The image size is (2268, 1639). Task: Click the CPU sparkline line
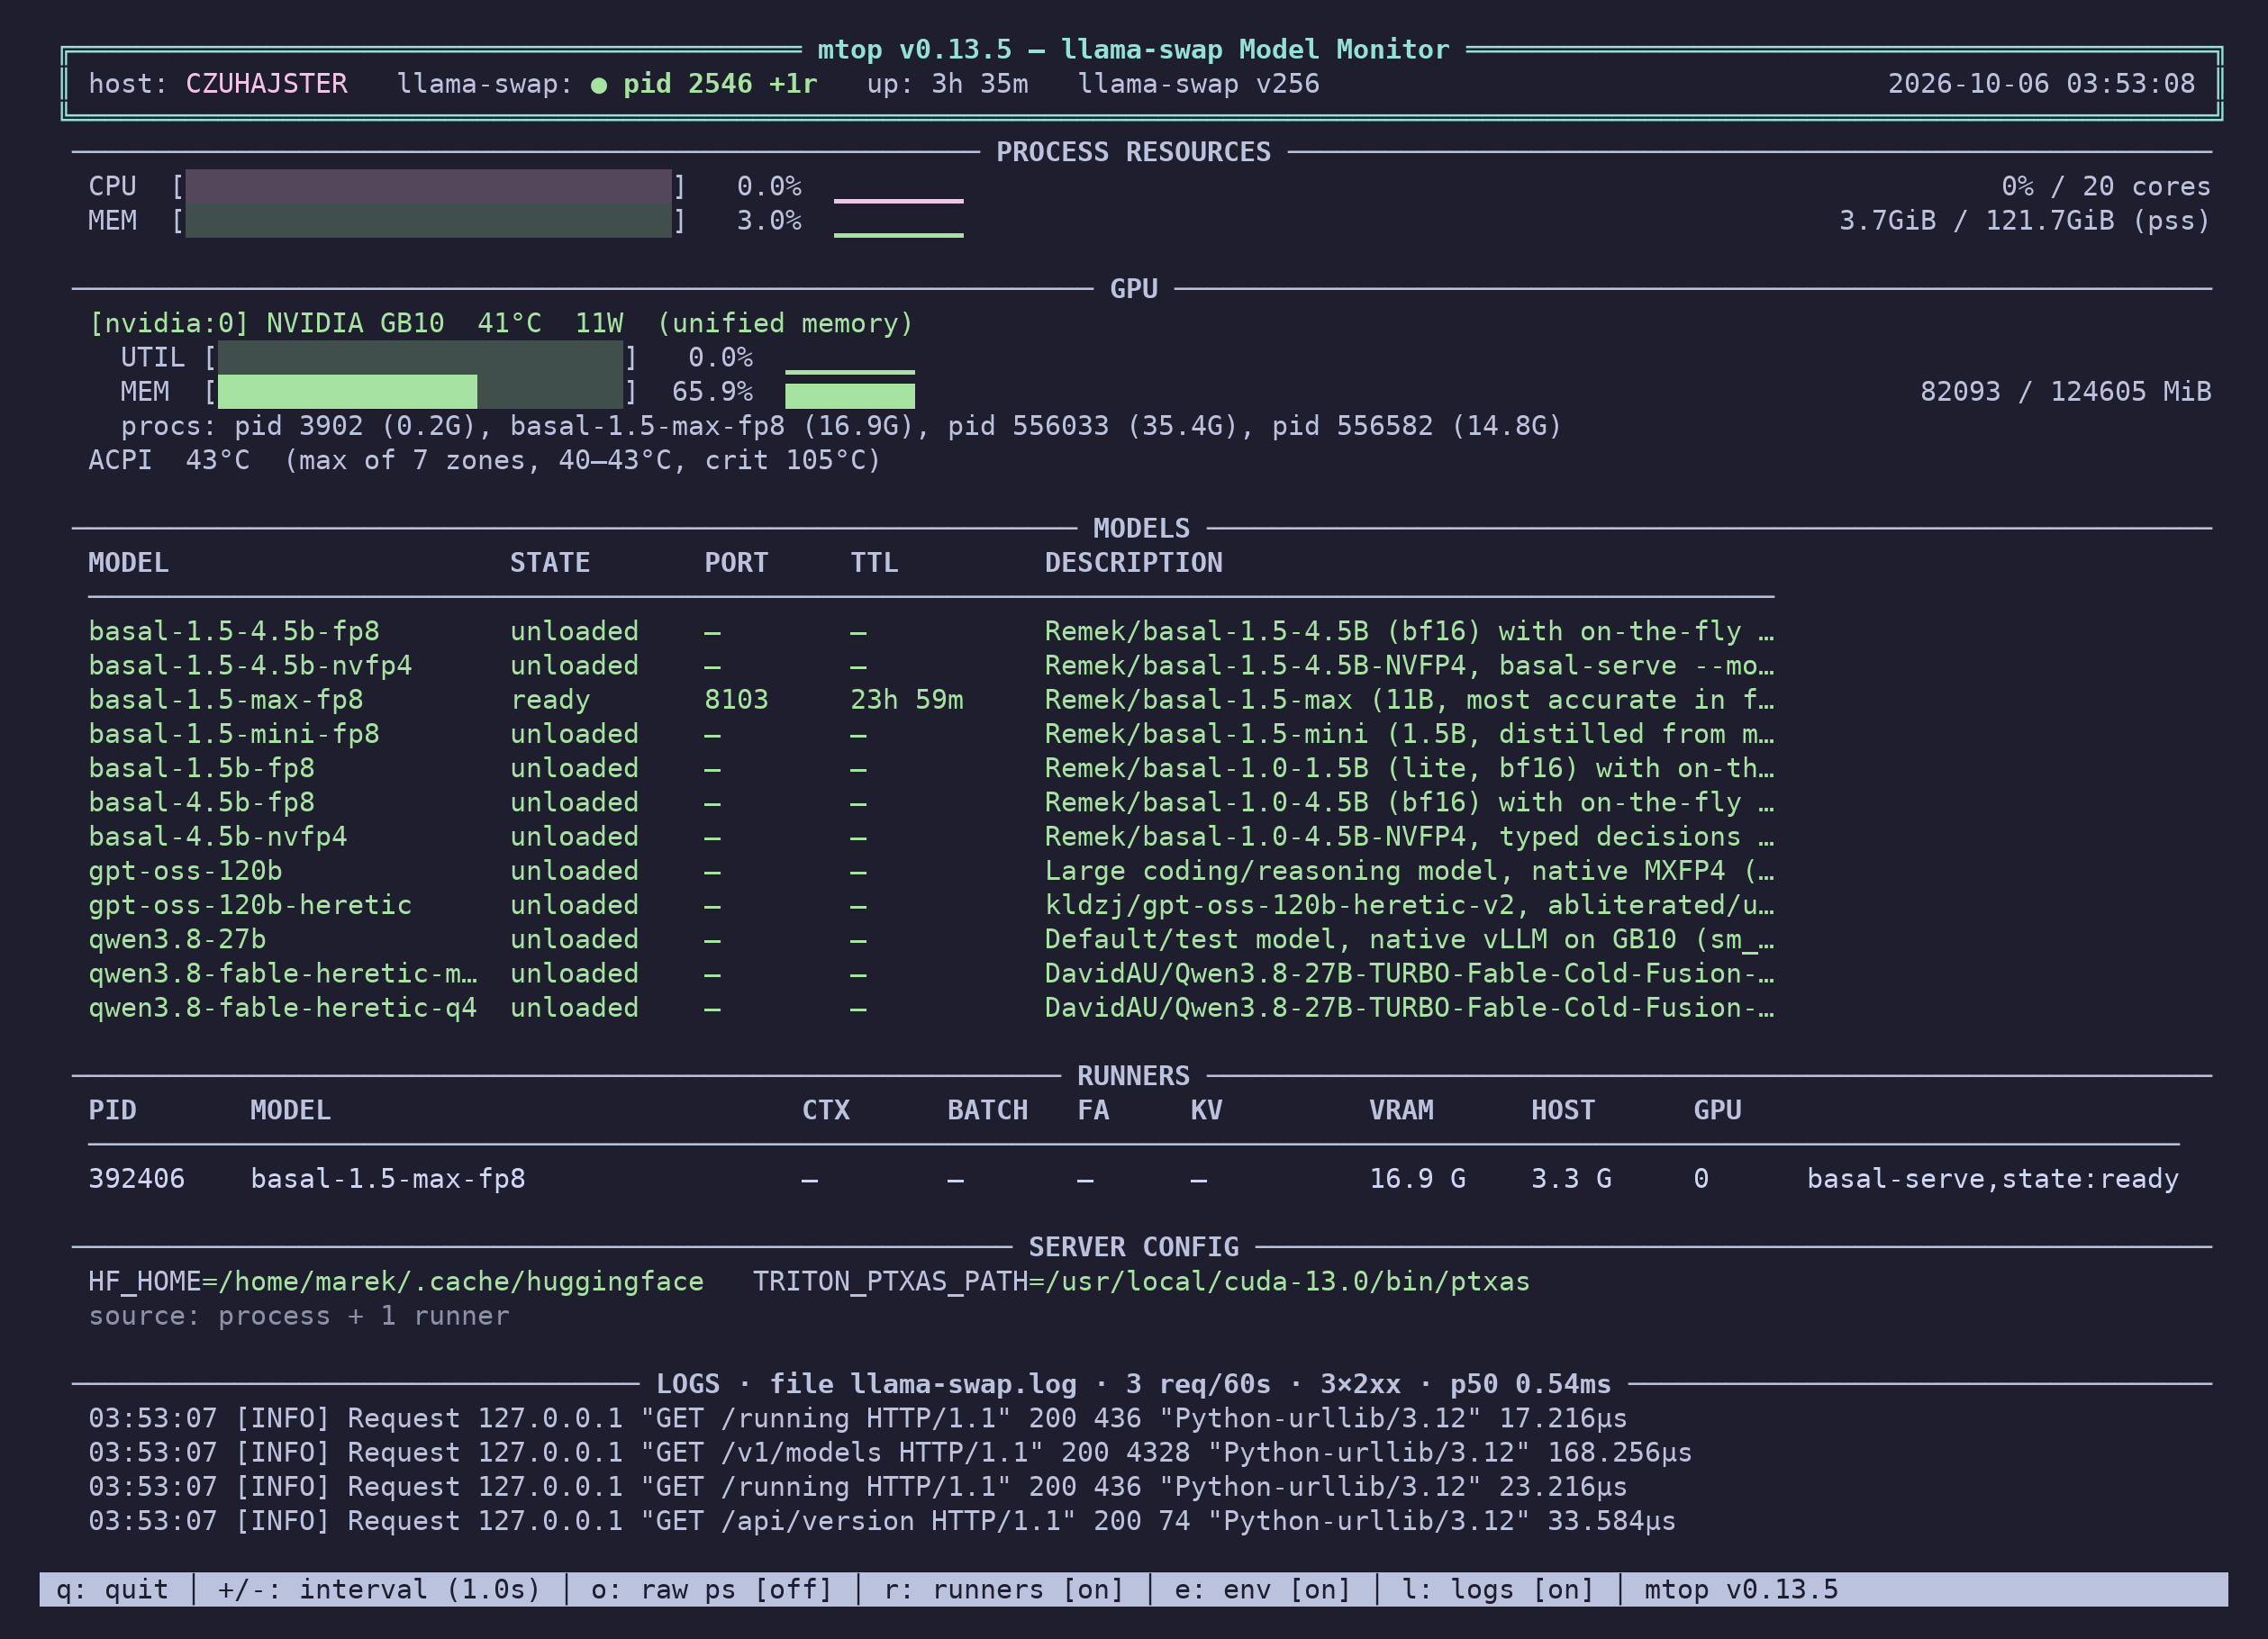(x=898, y=201)
